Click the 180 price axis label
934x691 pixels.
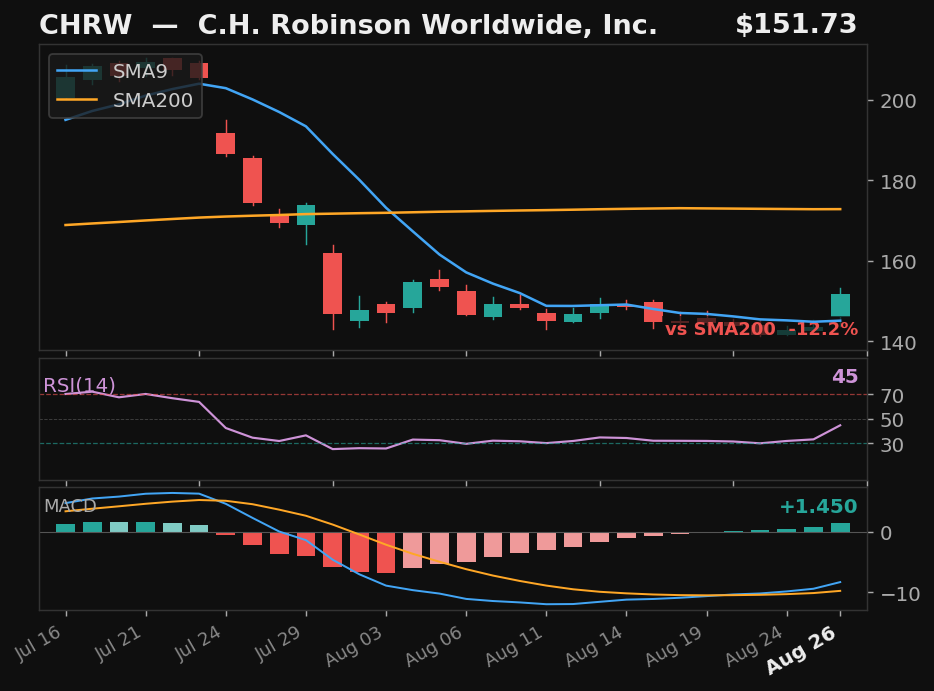click(x=898, y=182)
